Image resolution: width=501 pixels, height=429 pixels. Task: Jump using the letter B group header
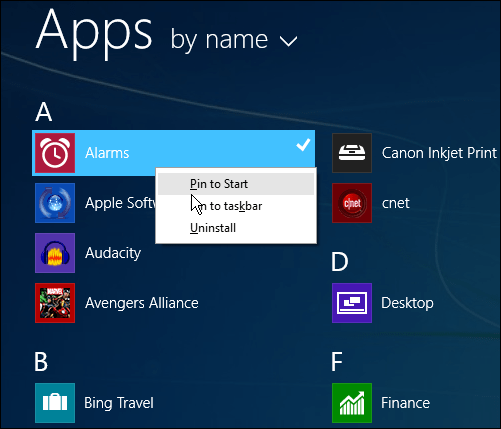click(41, 362)
